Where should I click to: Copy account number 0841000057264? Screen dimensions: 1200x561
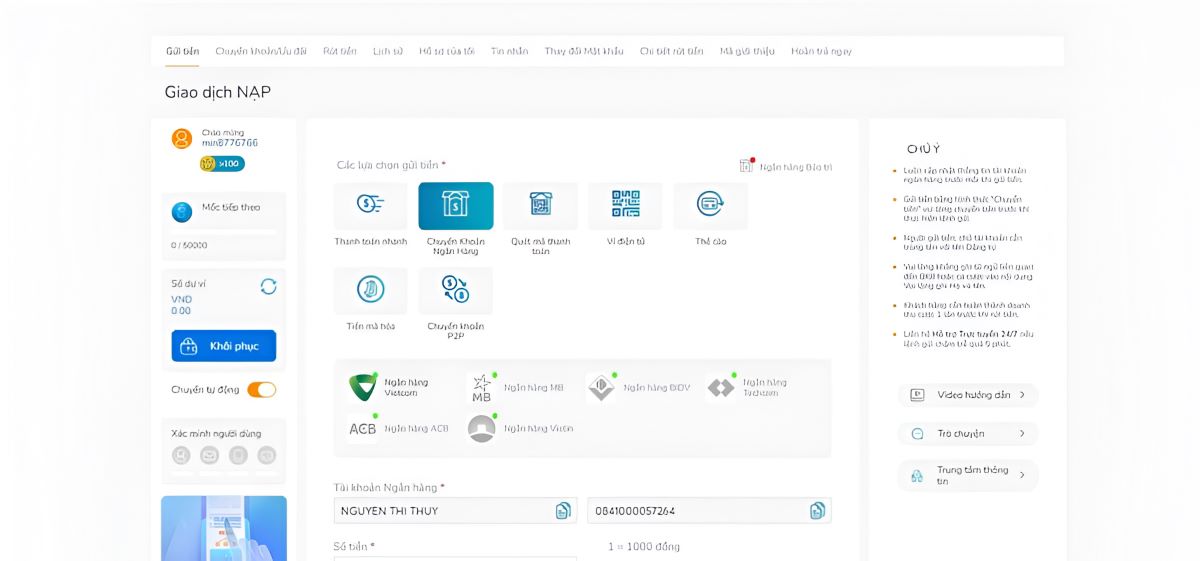pyautogui.click(x=817, y=511)
